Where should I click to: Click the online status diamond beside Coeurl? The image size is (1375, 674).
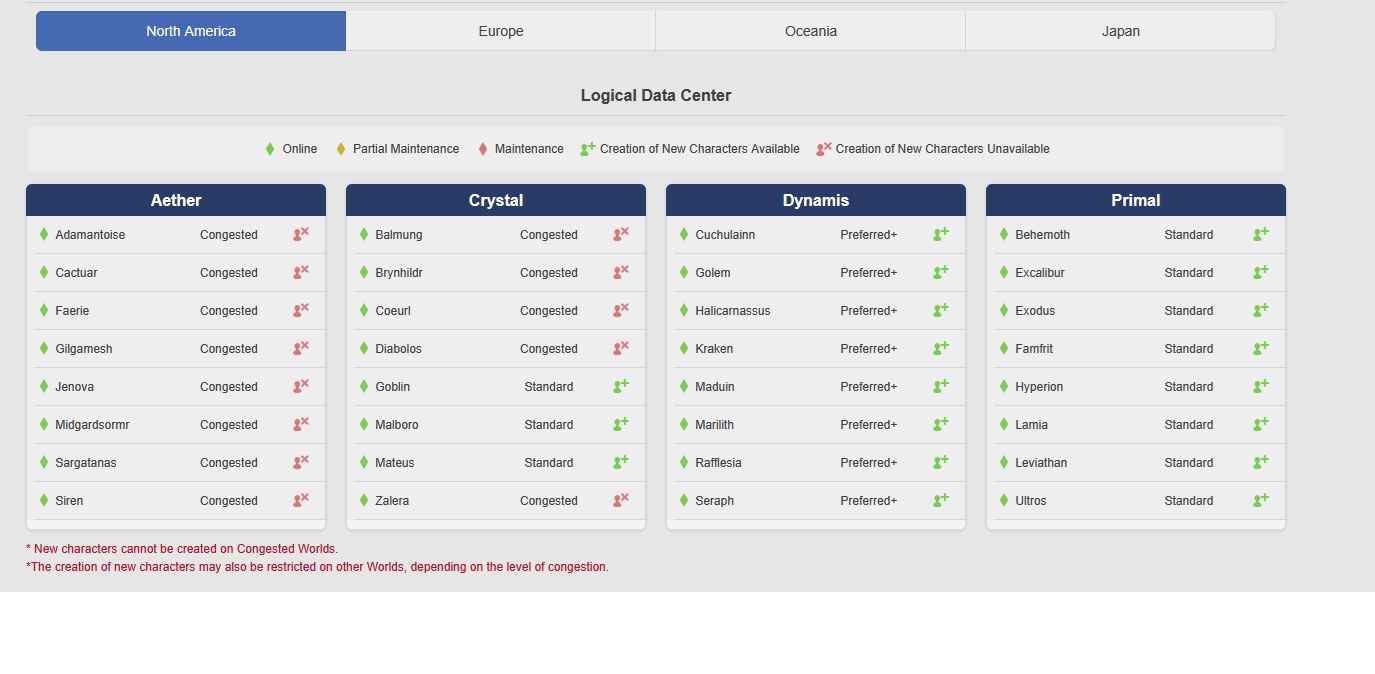pos(364,310)
